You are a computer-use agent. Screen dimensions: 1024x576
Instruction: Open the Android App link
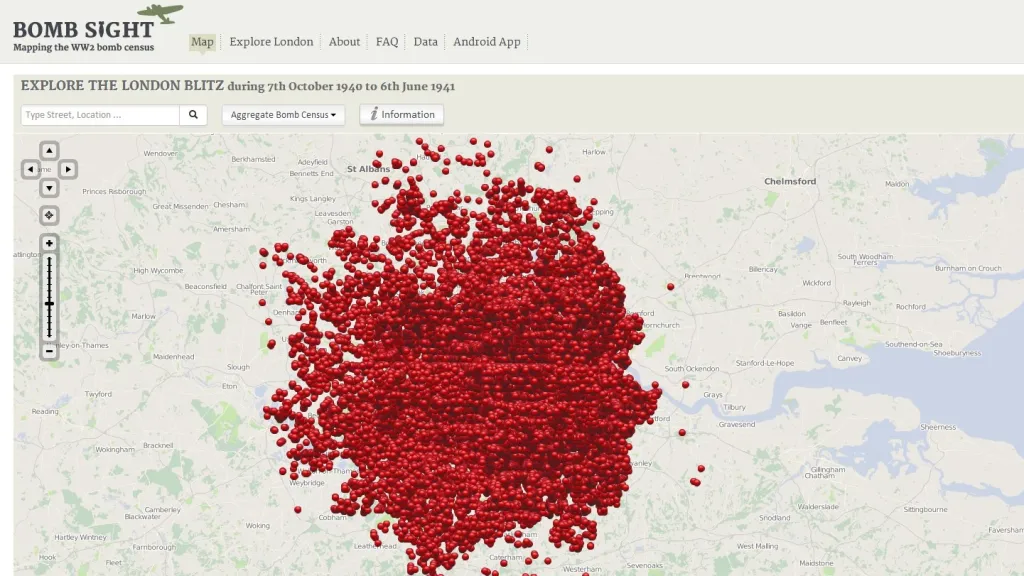[487, 42]
